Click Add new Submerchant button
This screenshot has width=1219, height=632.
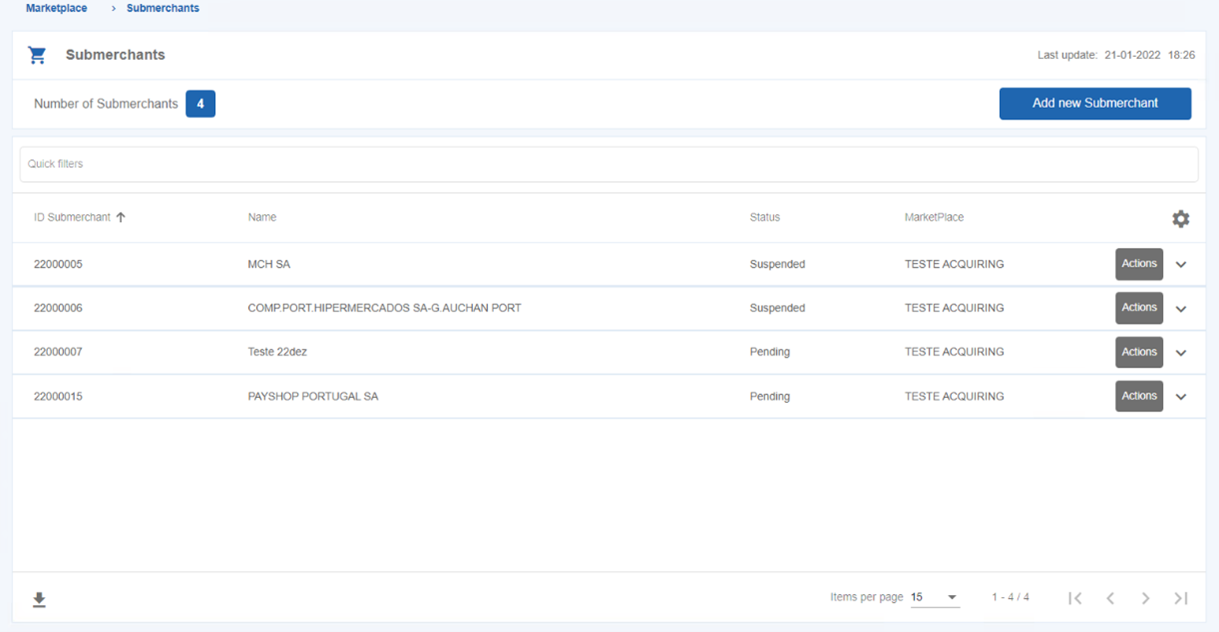tap(1094, 103)
